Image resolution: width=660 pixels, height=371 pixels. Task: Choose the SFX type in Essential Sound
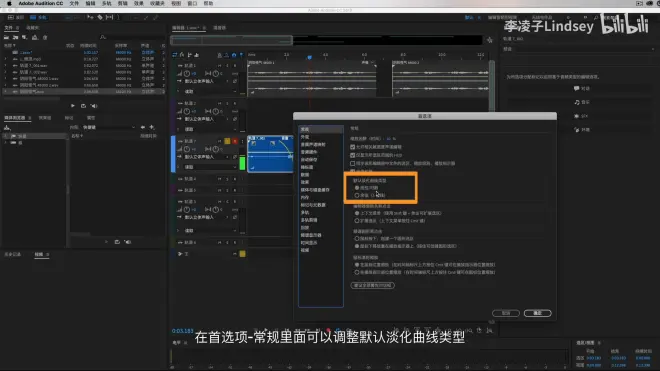pyautogui.click(x=582, y=116)
